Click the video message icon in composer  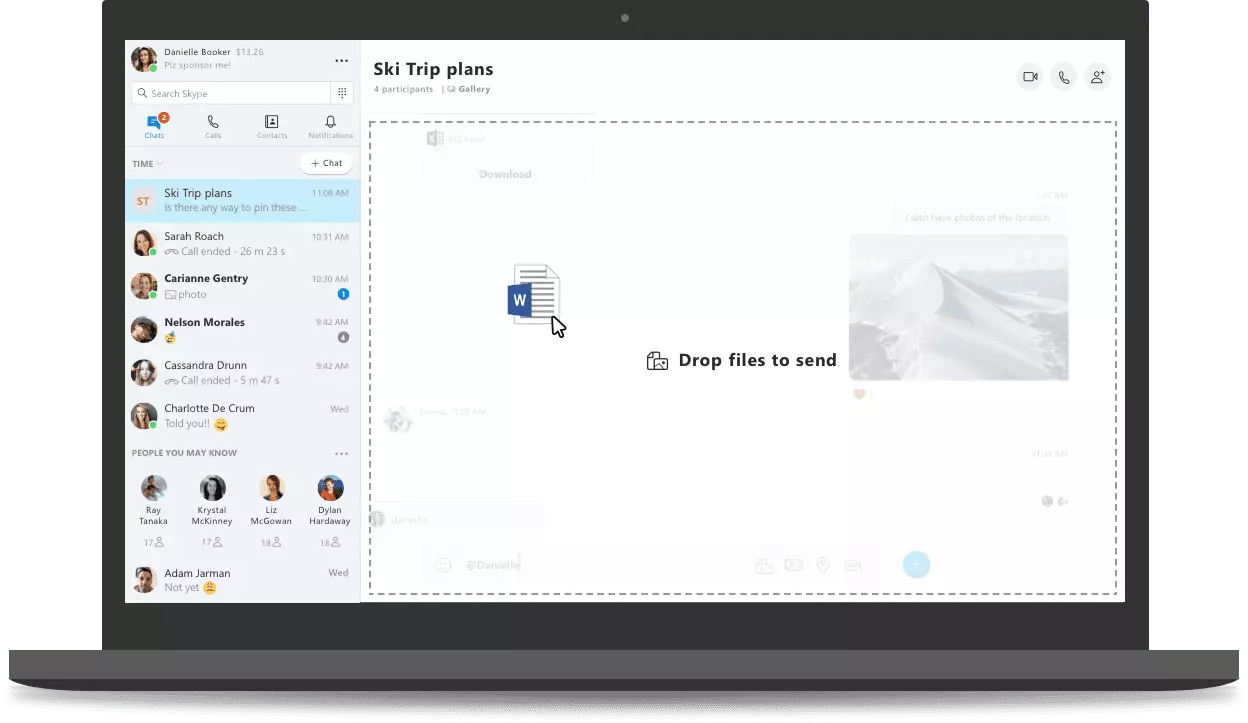pos(852,565)
